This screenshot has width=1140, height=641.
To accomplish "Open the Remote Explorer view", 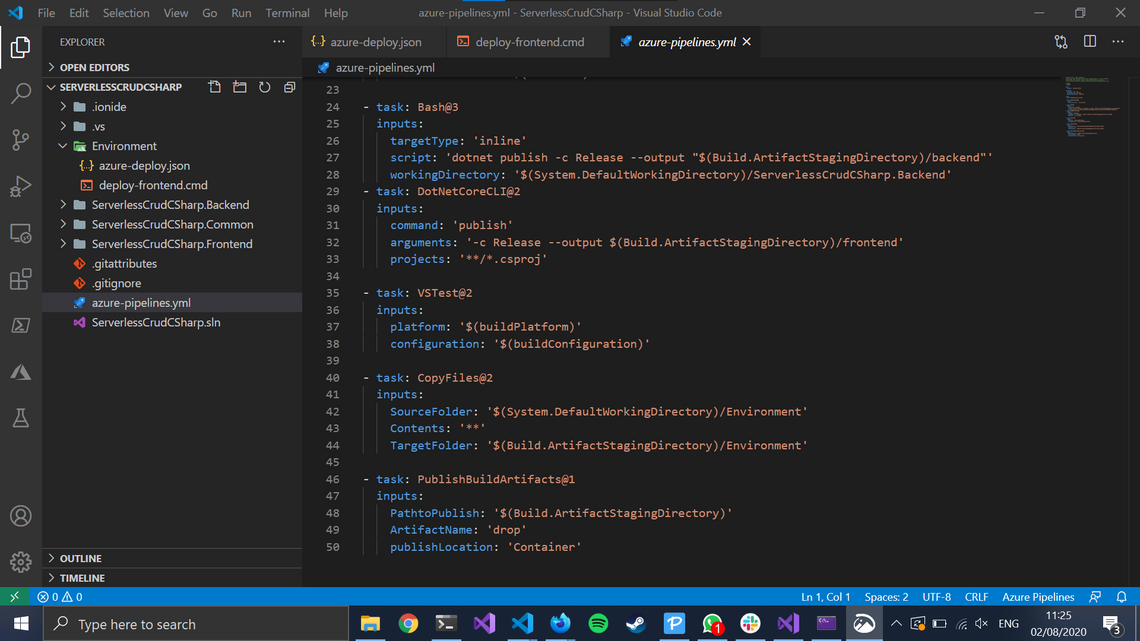I will pos(20,233).
